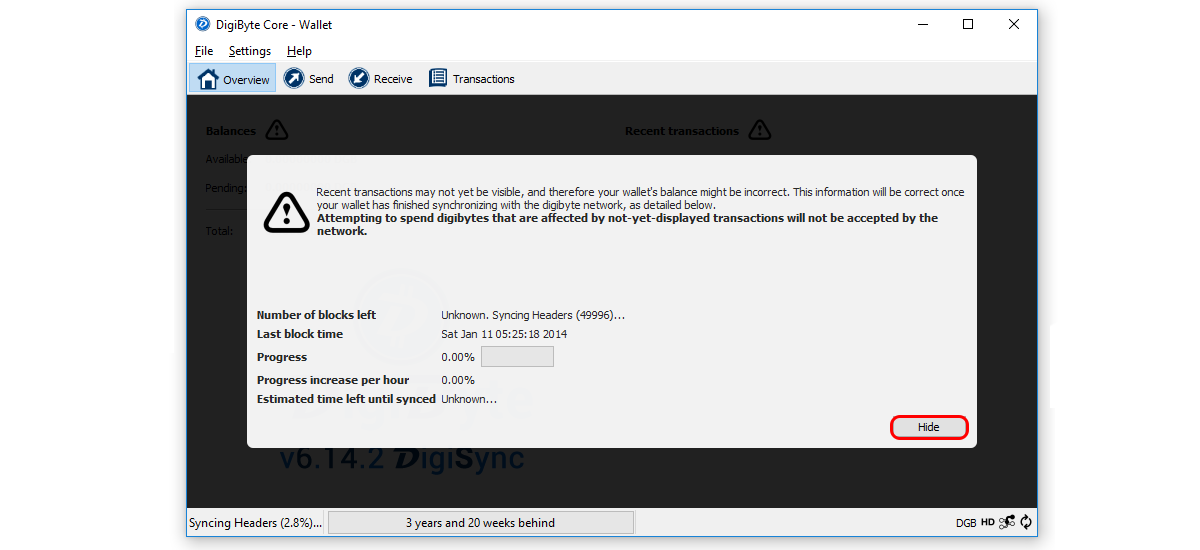Click the sync progress bar in dialog

(x=517, y=357)
